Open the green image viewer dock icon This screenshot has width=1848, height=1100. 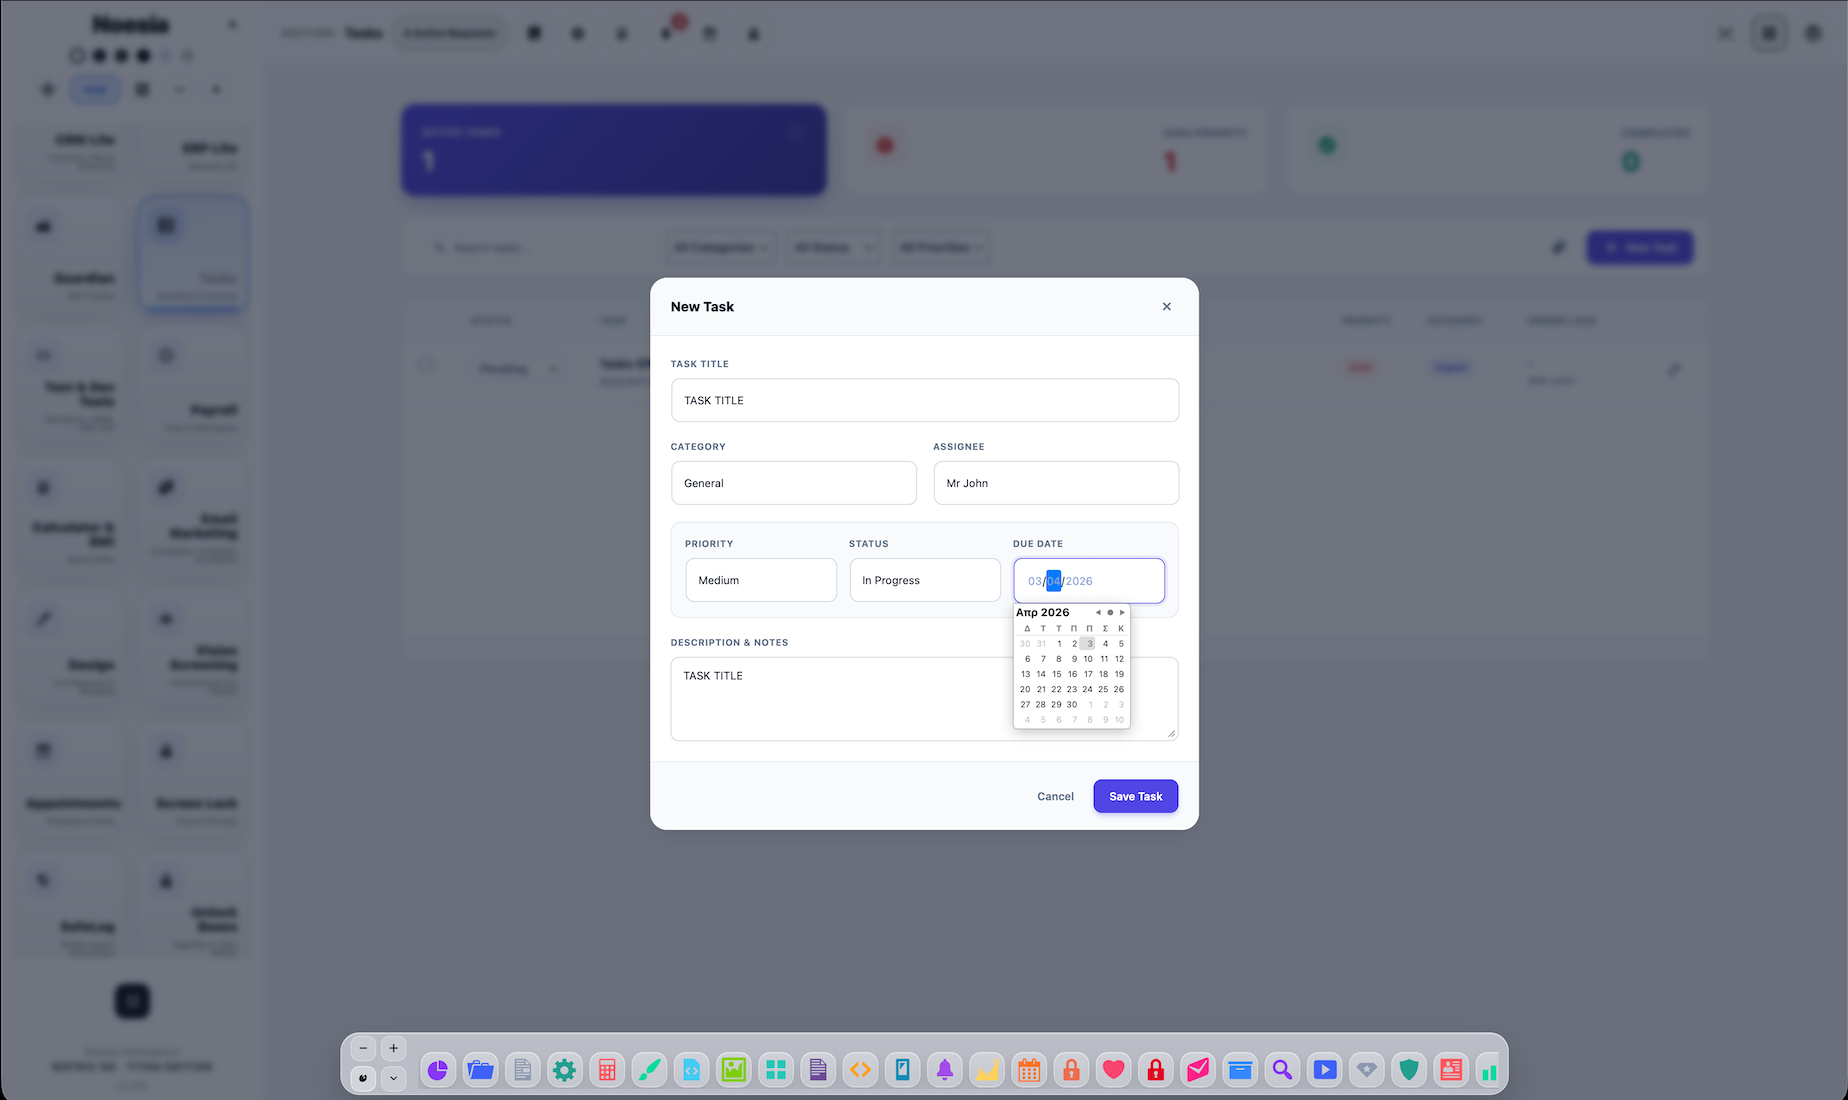click(734, 1071)
